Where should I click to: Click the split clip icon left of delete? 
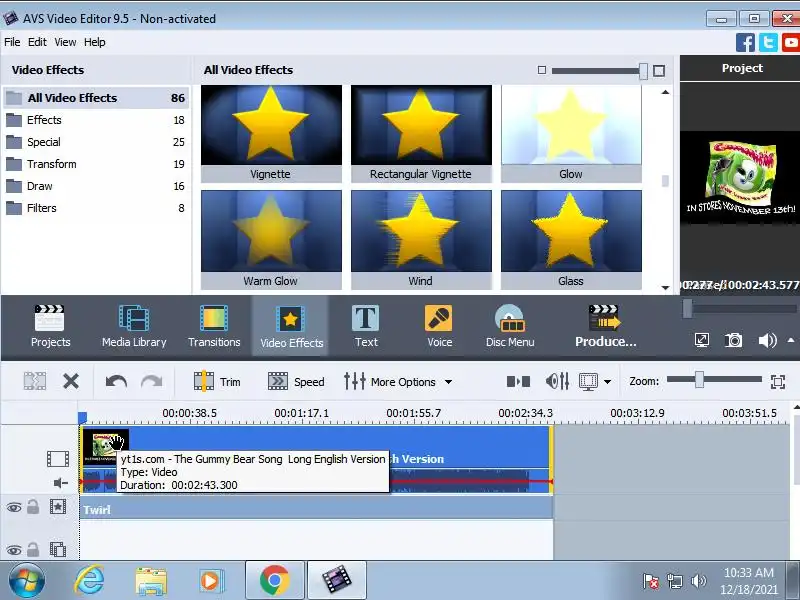pyautogui.click(x=35, y=381)
